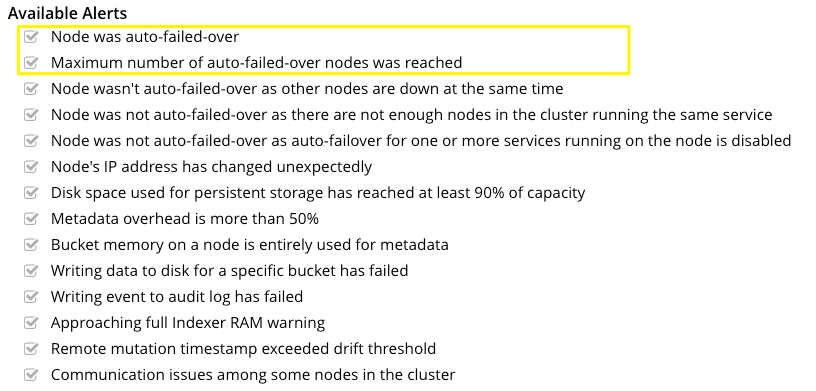Toggle the "Node was auto-failed-over" checkbox
816x391 pixels.
[31, 37]
